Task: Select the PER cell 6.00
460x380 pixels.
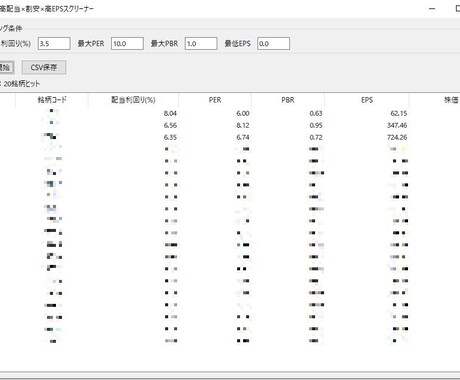Action: coord(243,113)
